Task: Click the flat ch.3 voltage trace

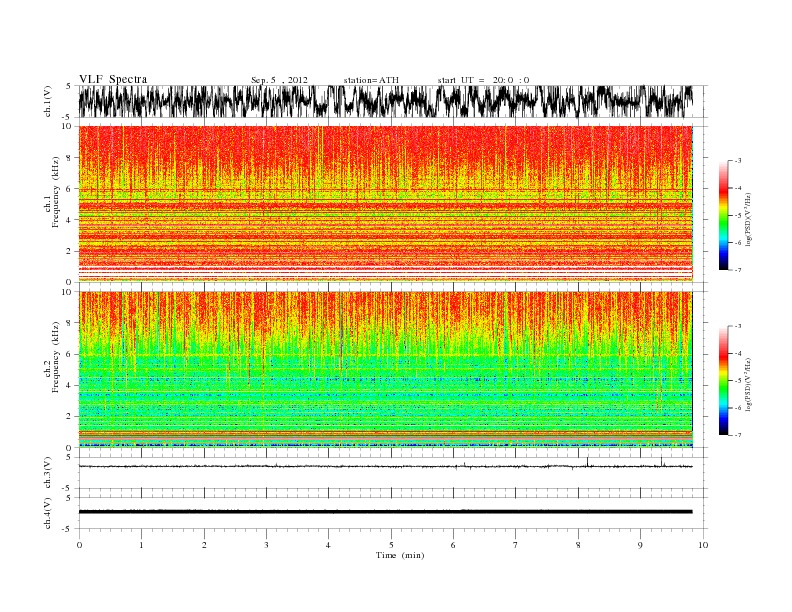Action: (x=385, y=466)
